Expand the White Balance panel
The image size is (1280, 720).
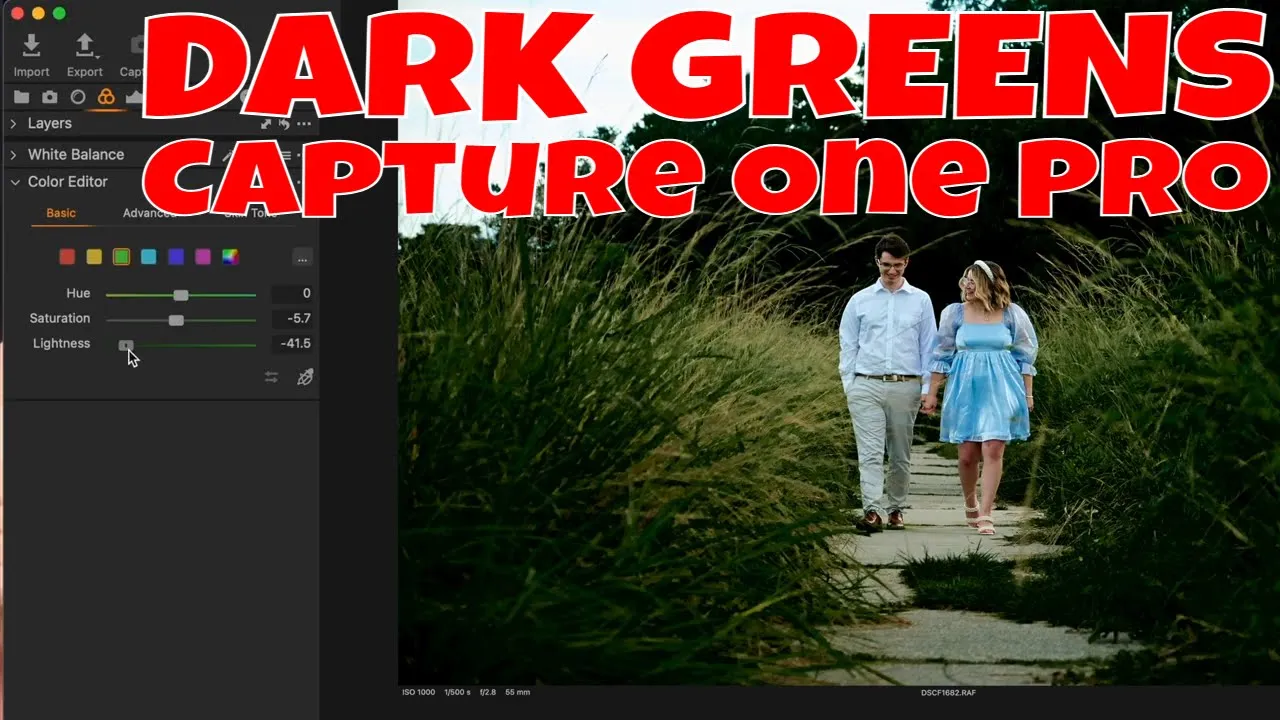point(13,155)
